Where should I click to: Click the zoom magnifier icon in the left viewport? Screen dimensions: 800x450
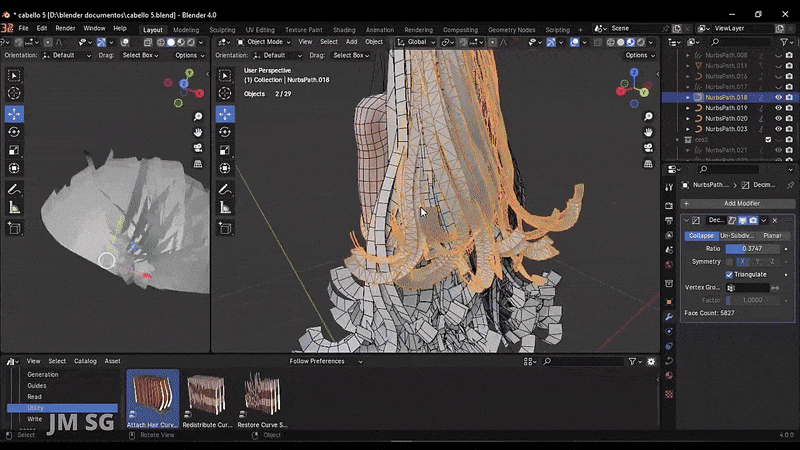click(x=199, y=117)
